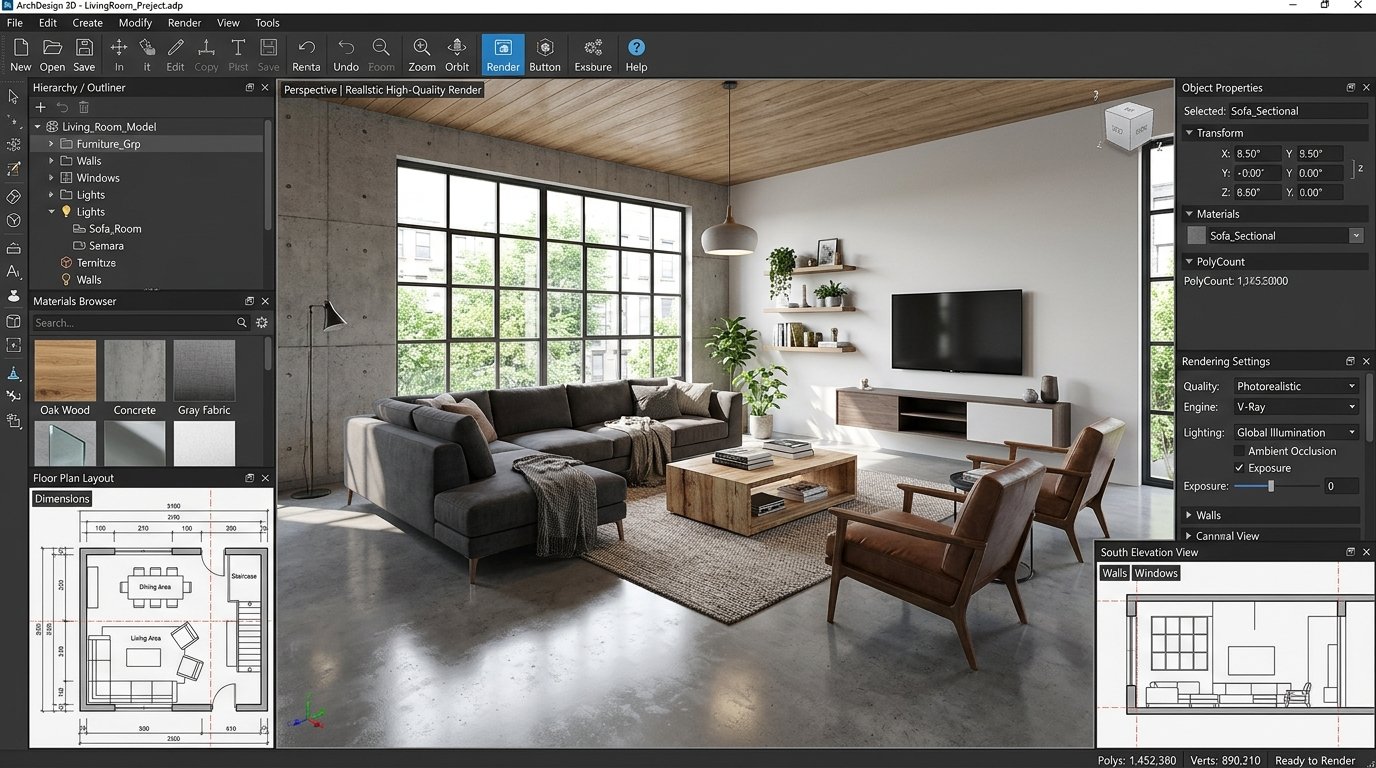Click the gray material swatch beside Sofa_Sectional
1376x768 pixels.
click(1196, 236)
